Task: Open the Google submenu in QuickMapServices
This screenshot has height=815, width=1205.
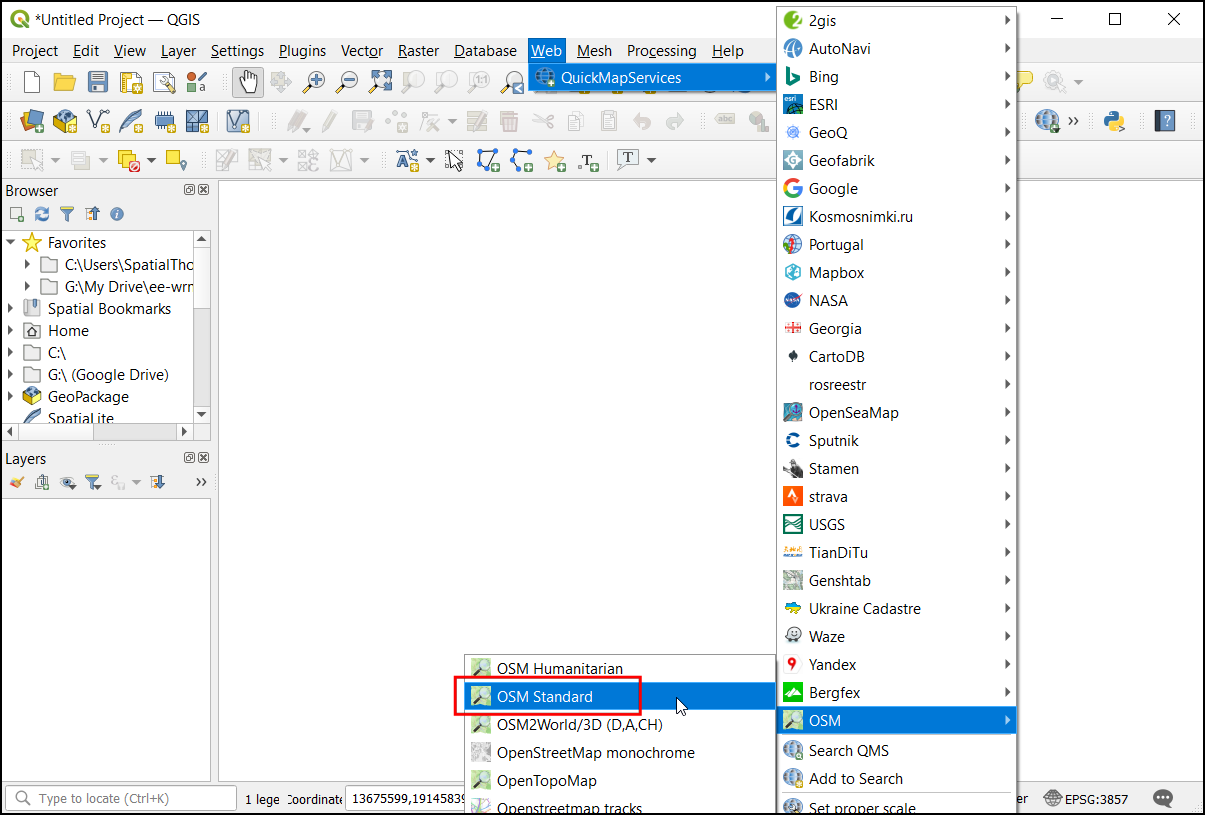Action: [897, 189]
